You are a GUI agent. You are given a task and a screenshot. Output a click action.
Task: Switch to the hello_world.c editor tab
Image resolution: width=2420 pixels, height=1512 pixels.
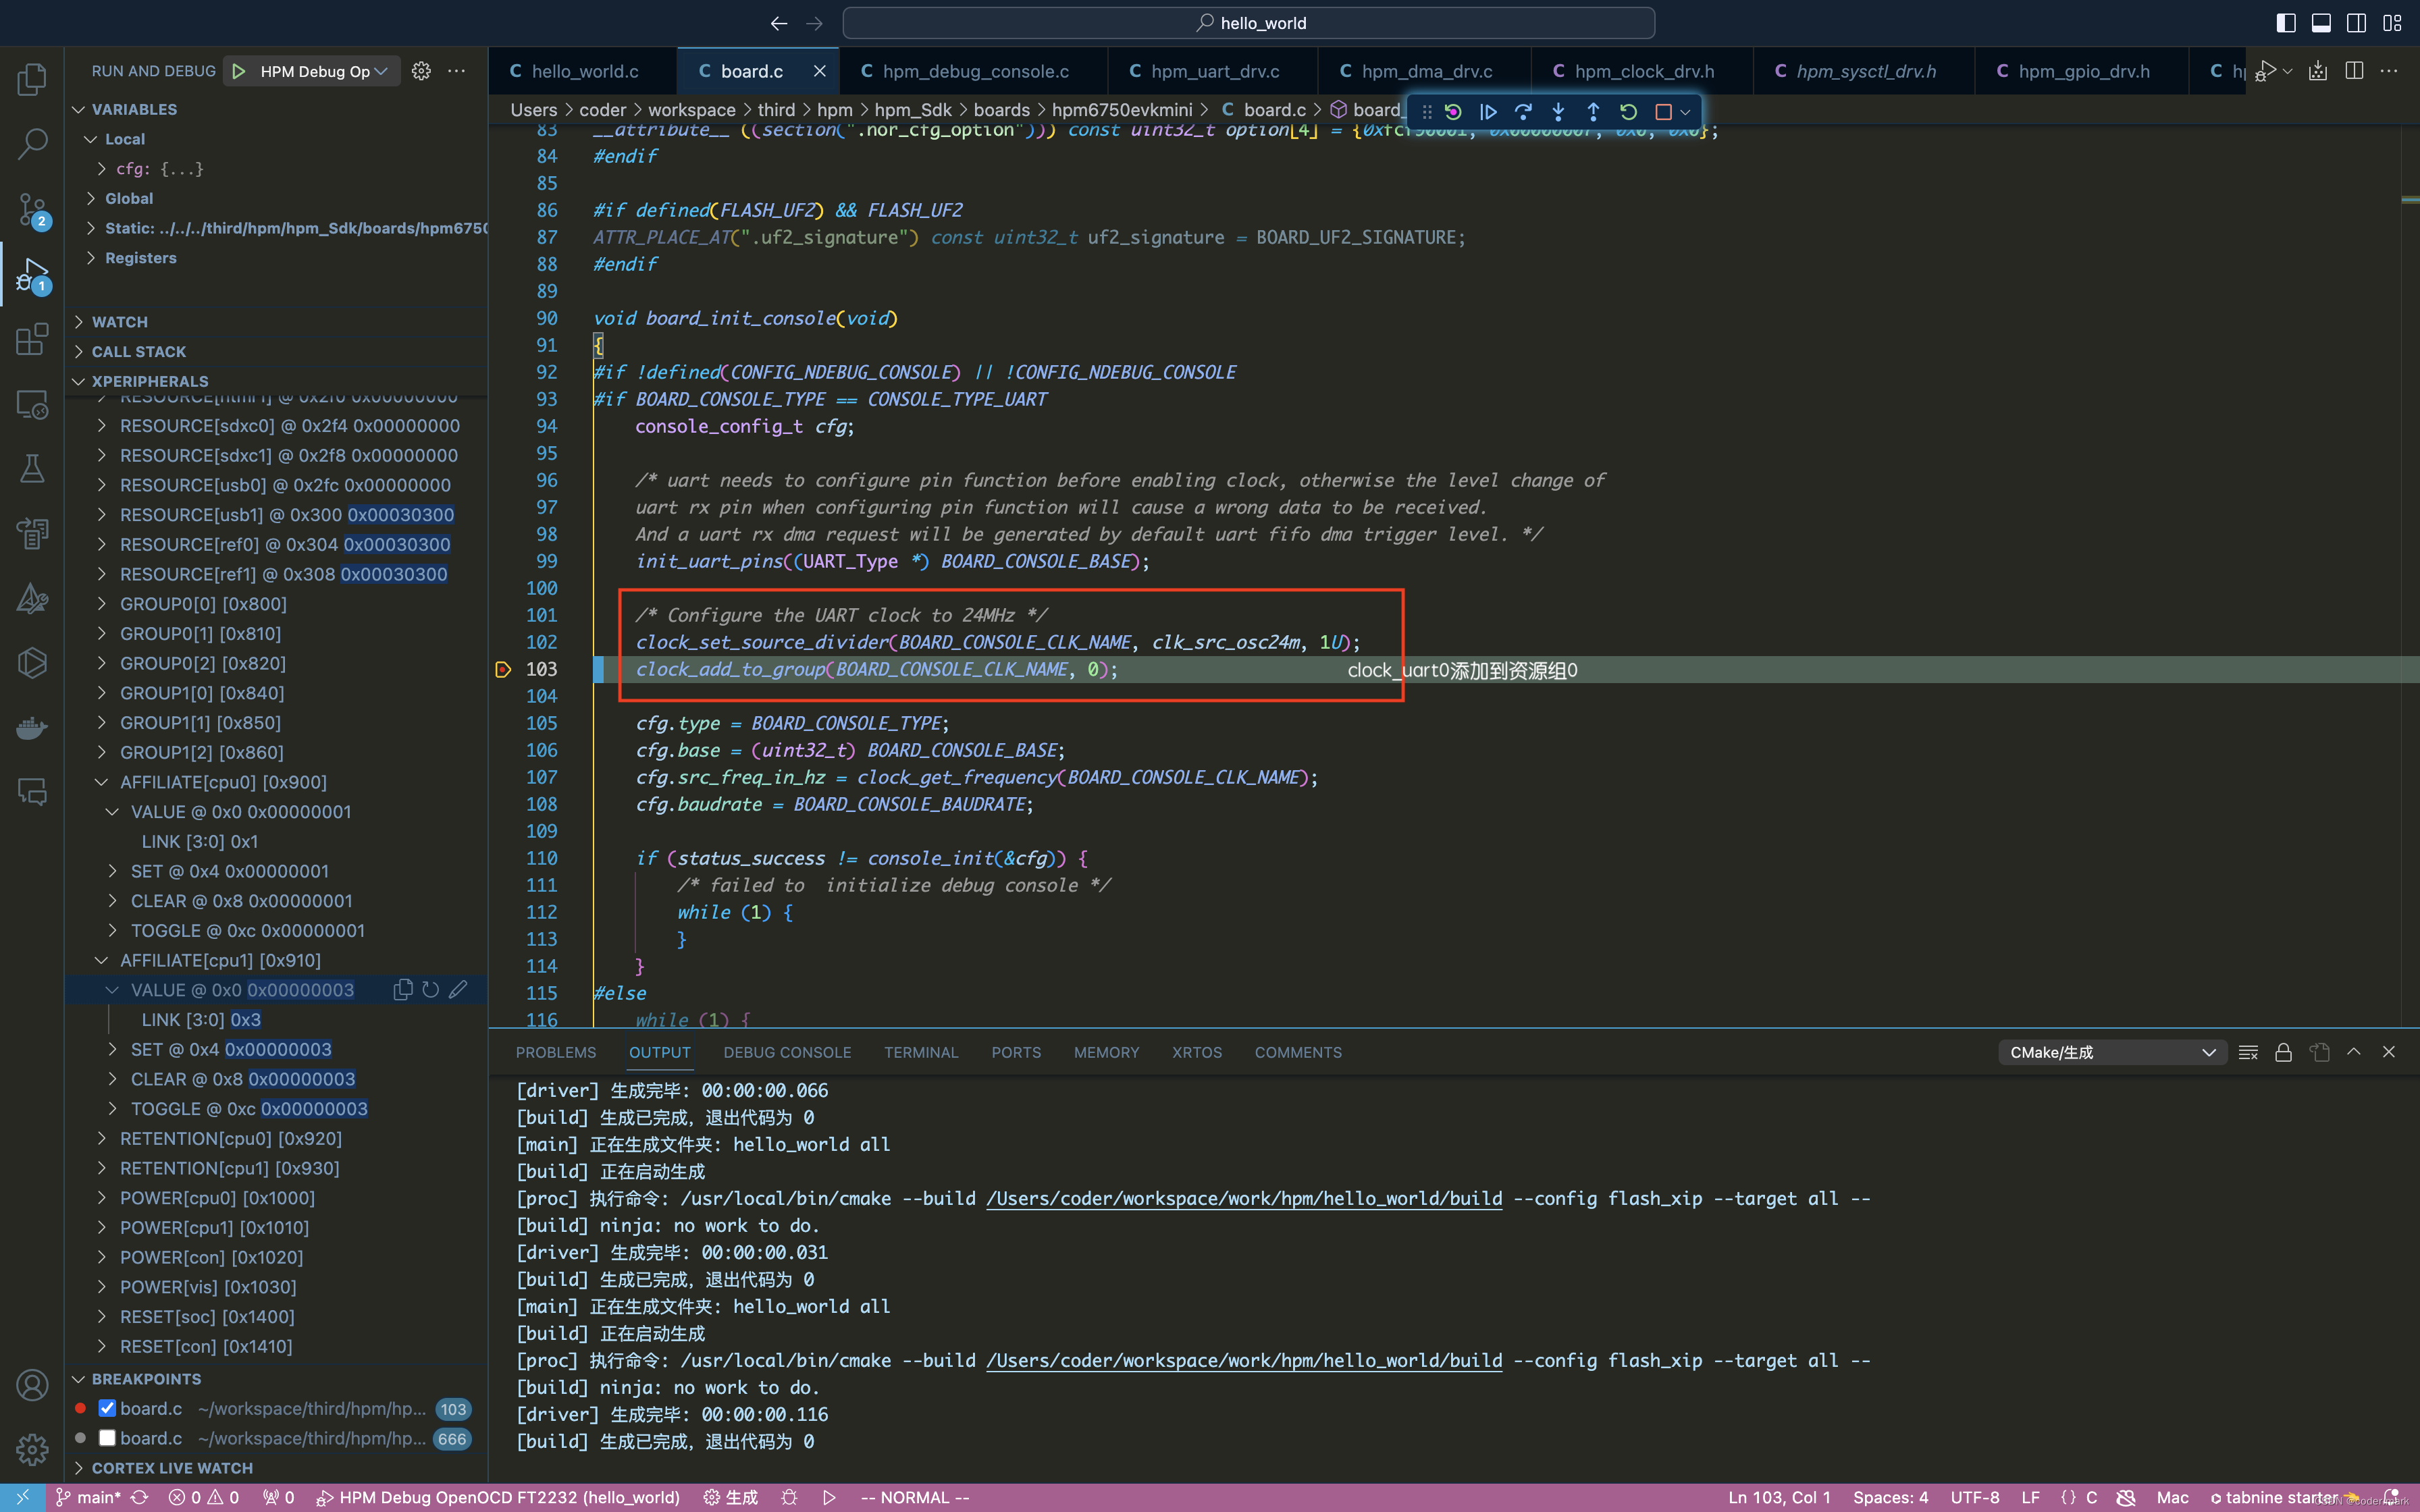(584, 71)
